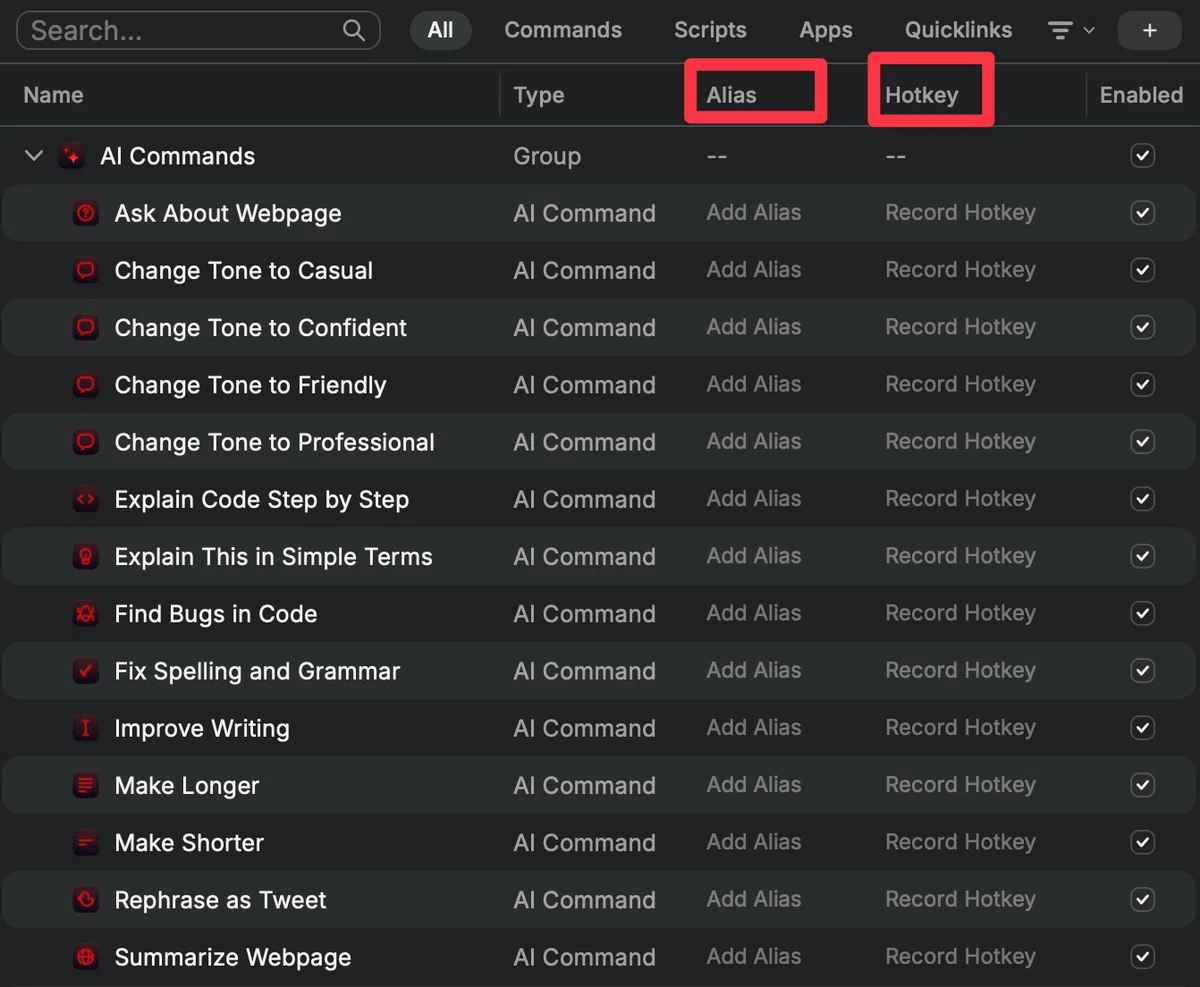This screenshot has height=987, width=1200.
Task: Click the Explain Code Step by Step icon
Action: pos(87,499)
